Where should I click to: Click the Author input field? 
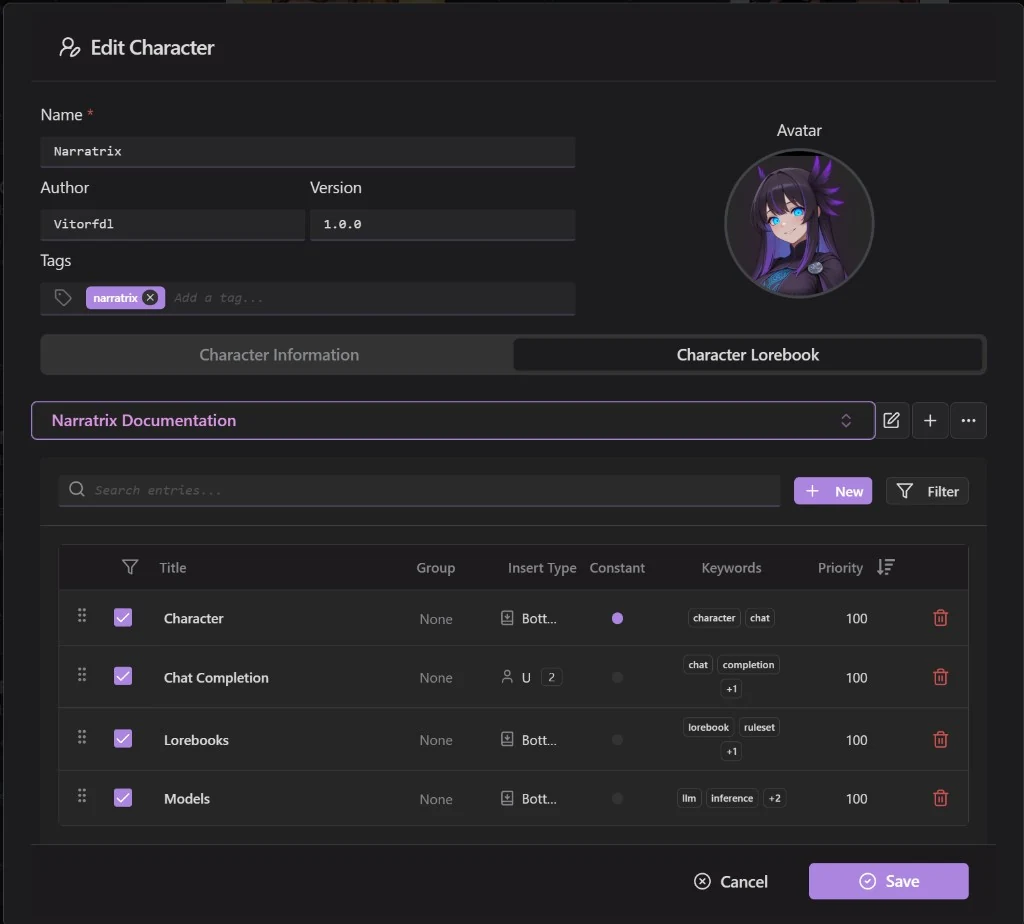click(172, 225)
